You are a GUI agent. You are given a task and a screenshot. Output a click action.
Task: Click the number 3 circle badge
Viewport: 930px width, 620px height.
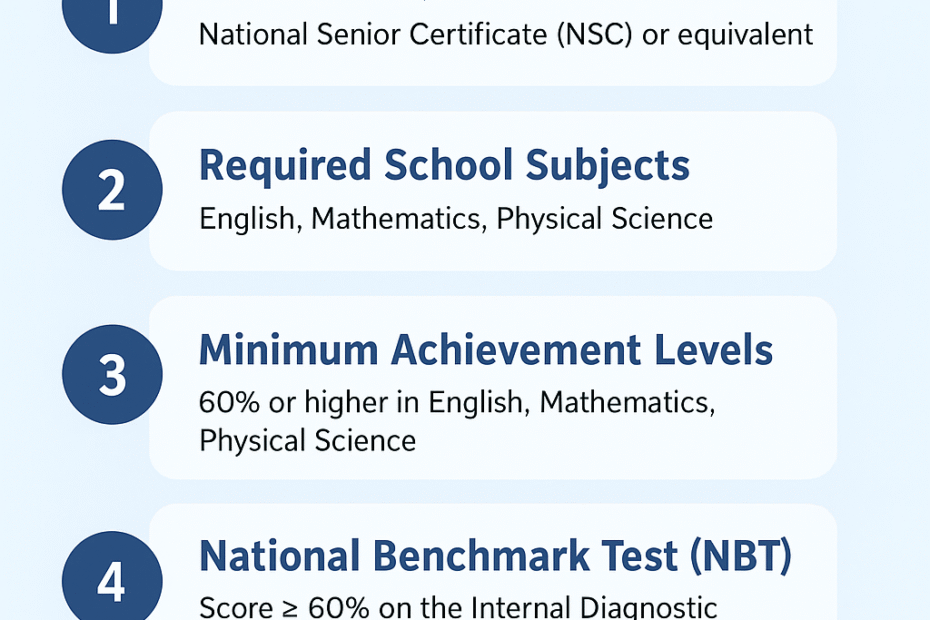(x=112, y=375)
